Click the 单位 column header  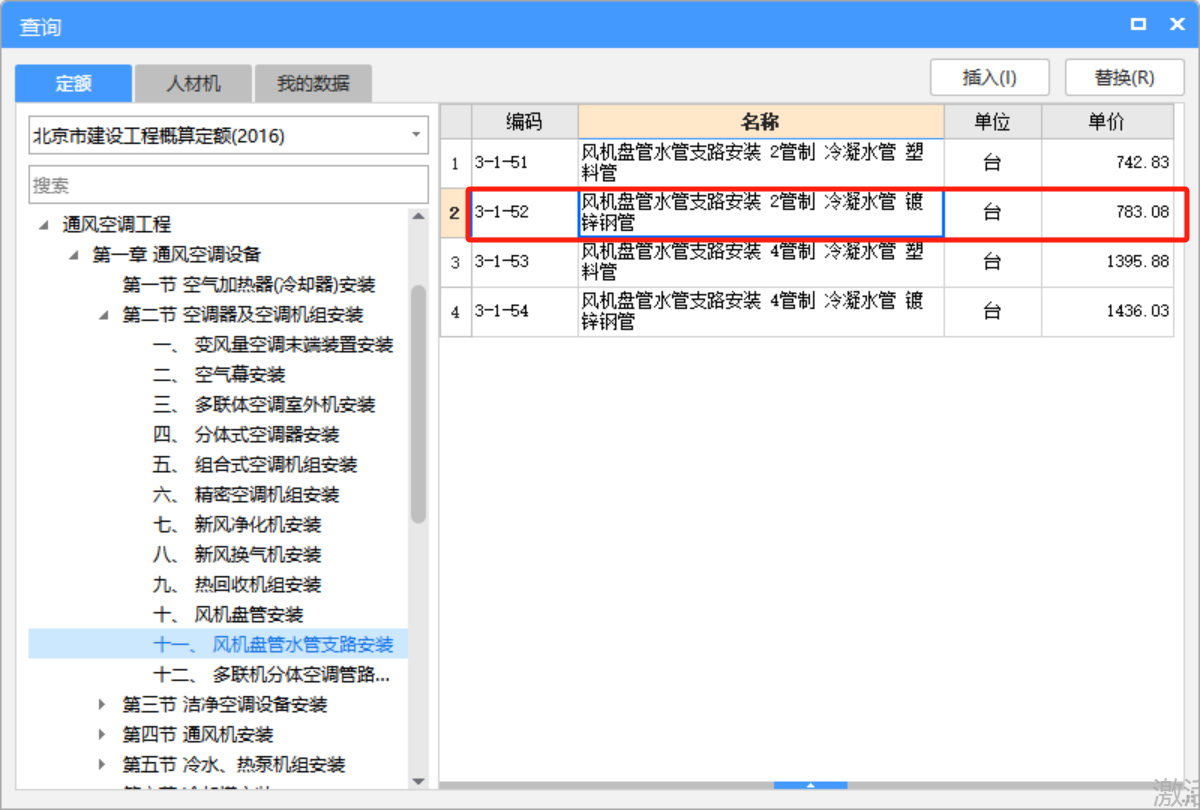(993, 122)
